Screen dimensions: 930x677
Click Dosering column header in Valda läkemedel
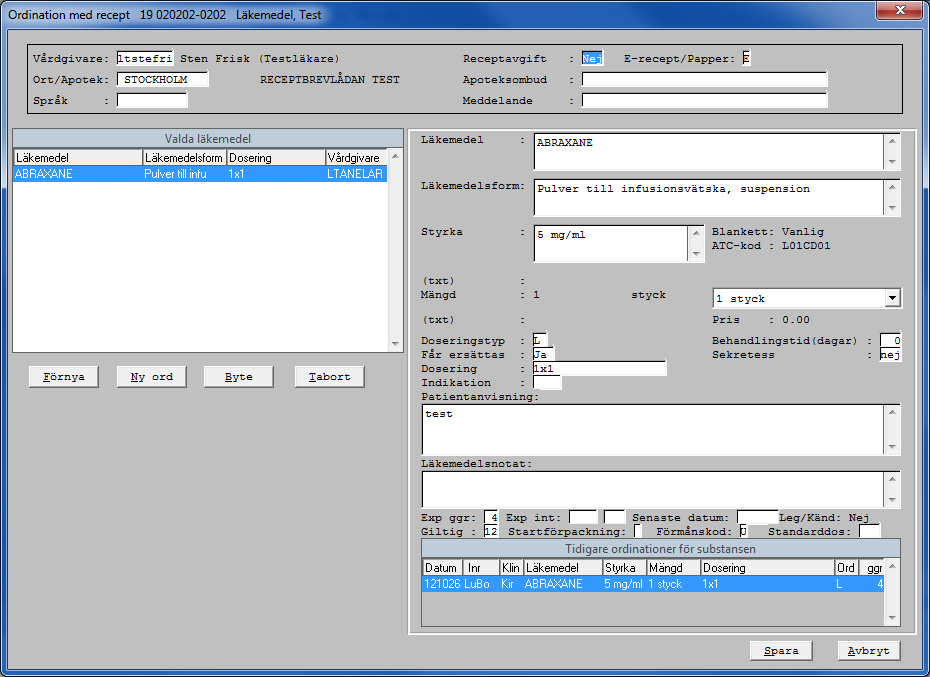tap(276, 158)
